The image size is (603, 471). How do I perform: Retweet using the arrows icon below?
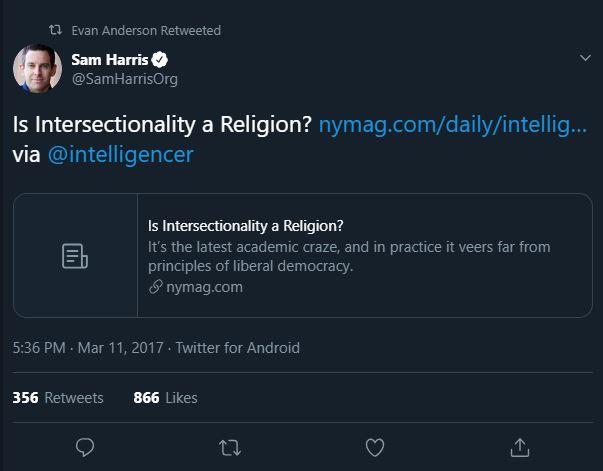[x=230, y=445]
